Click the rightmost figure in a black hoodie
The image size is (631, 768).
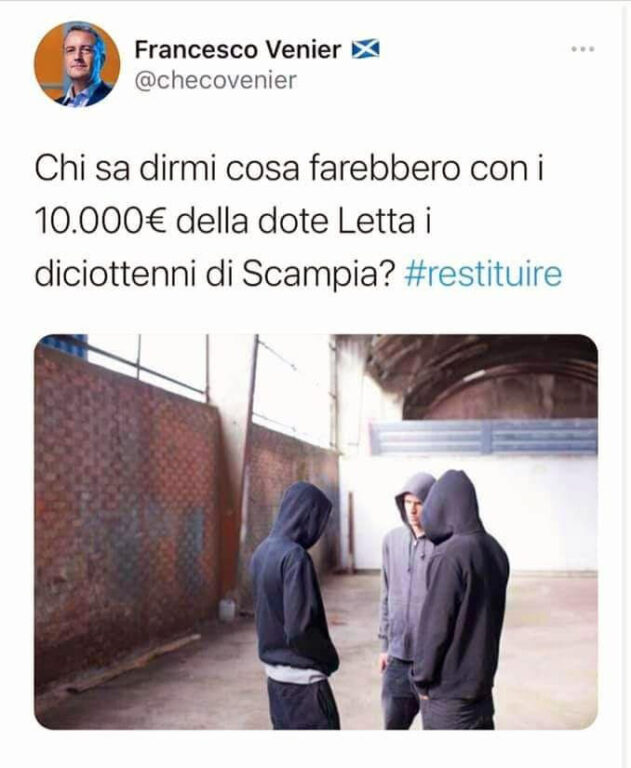[x=460, y=600]
